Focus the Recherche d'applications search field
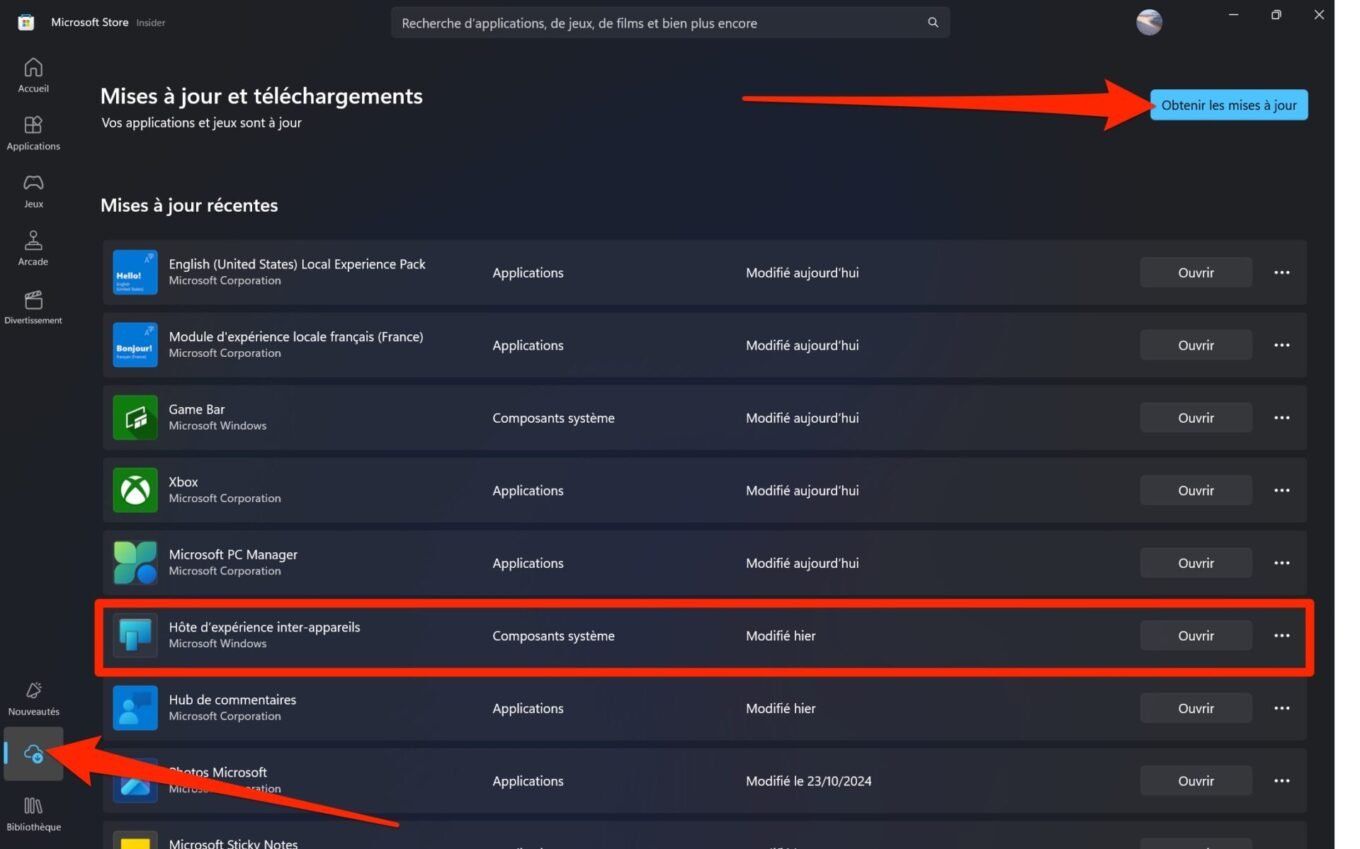1360x849 pixels. coord(670,22)
